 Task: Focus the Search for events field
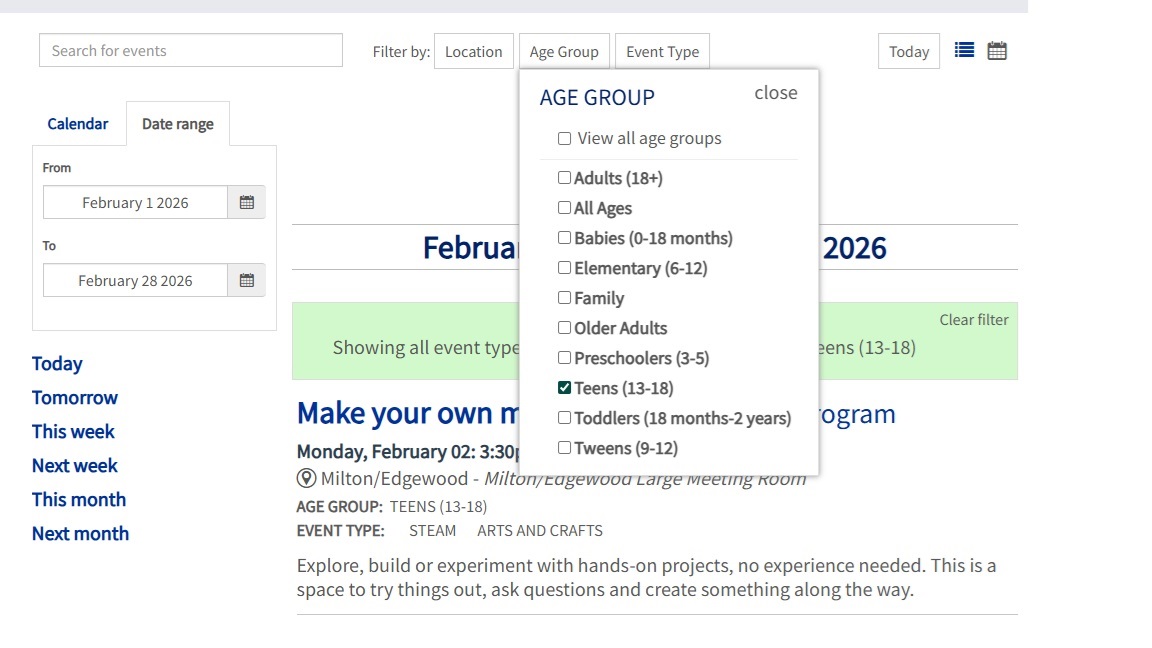(x=190, y=51)
